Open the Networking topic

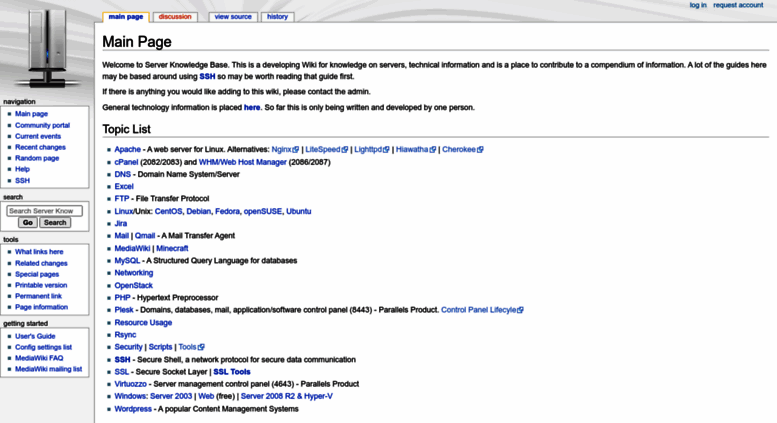point(134,273)
